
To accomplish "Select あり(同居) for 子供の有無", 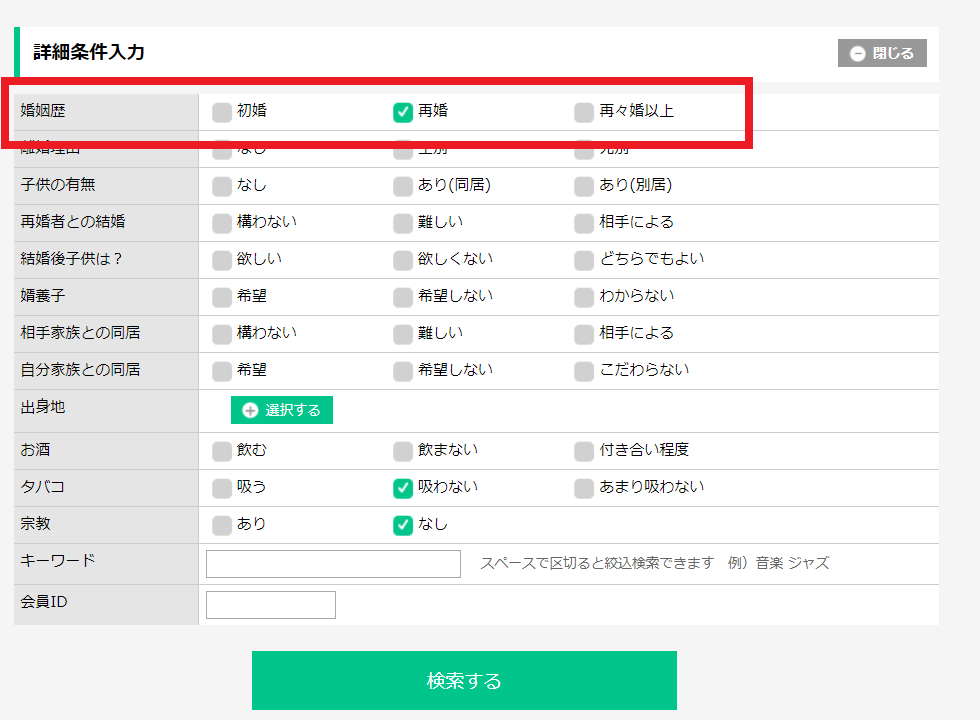I will (x=403, y=186).
